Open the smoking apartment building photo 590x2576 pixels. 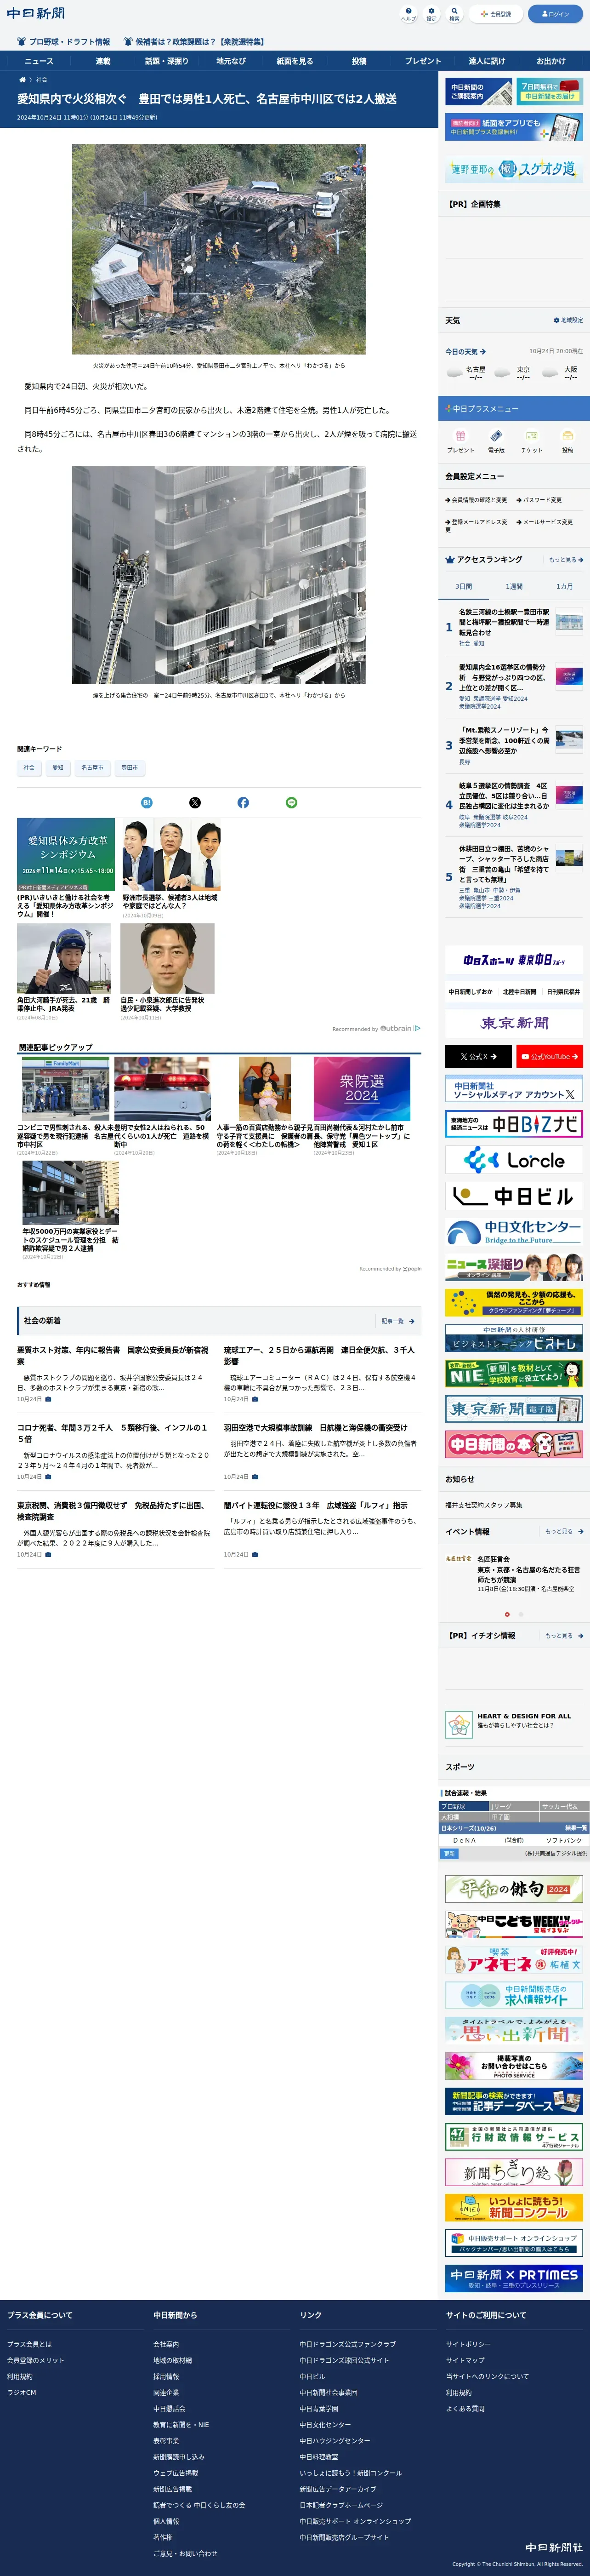(x=219, y=575)
